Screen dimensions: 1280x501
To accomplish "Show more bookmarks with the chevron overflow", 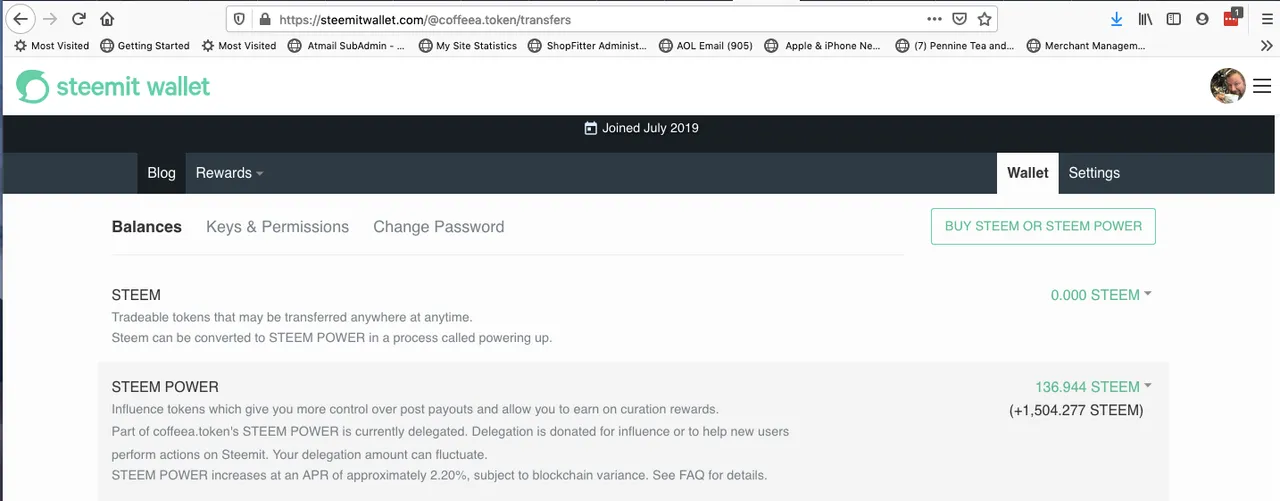I will [x=1267, y=45].
